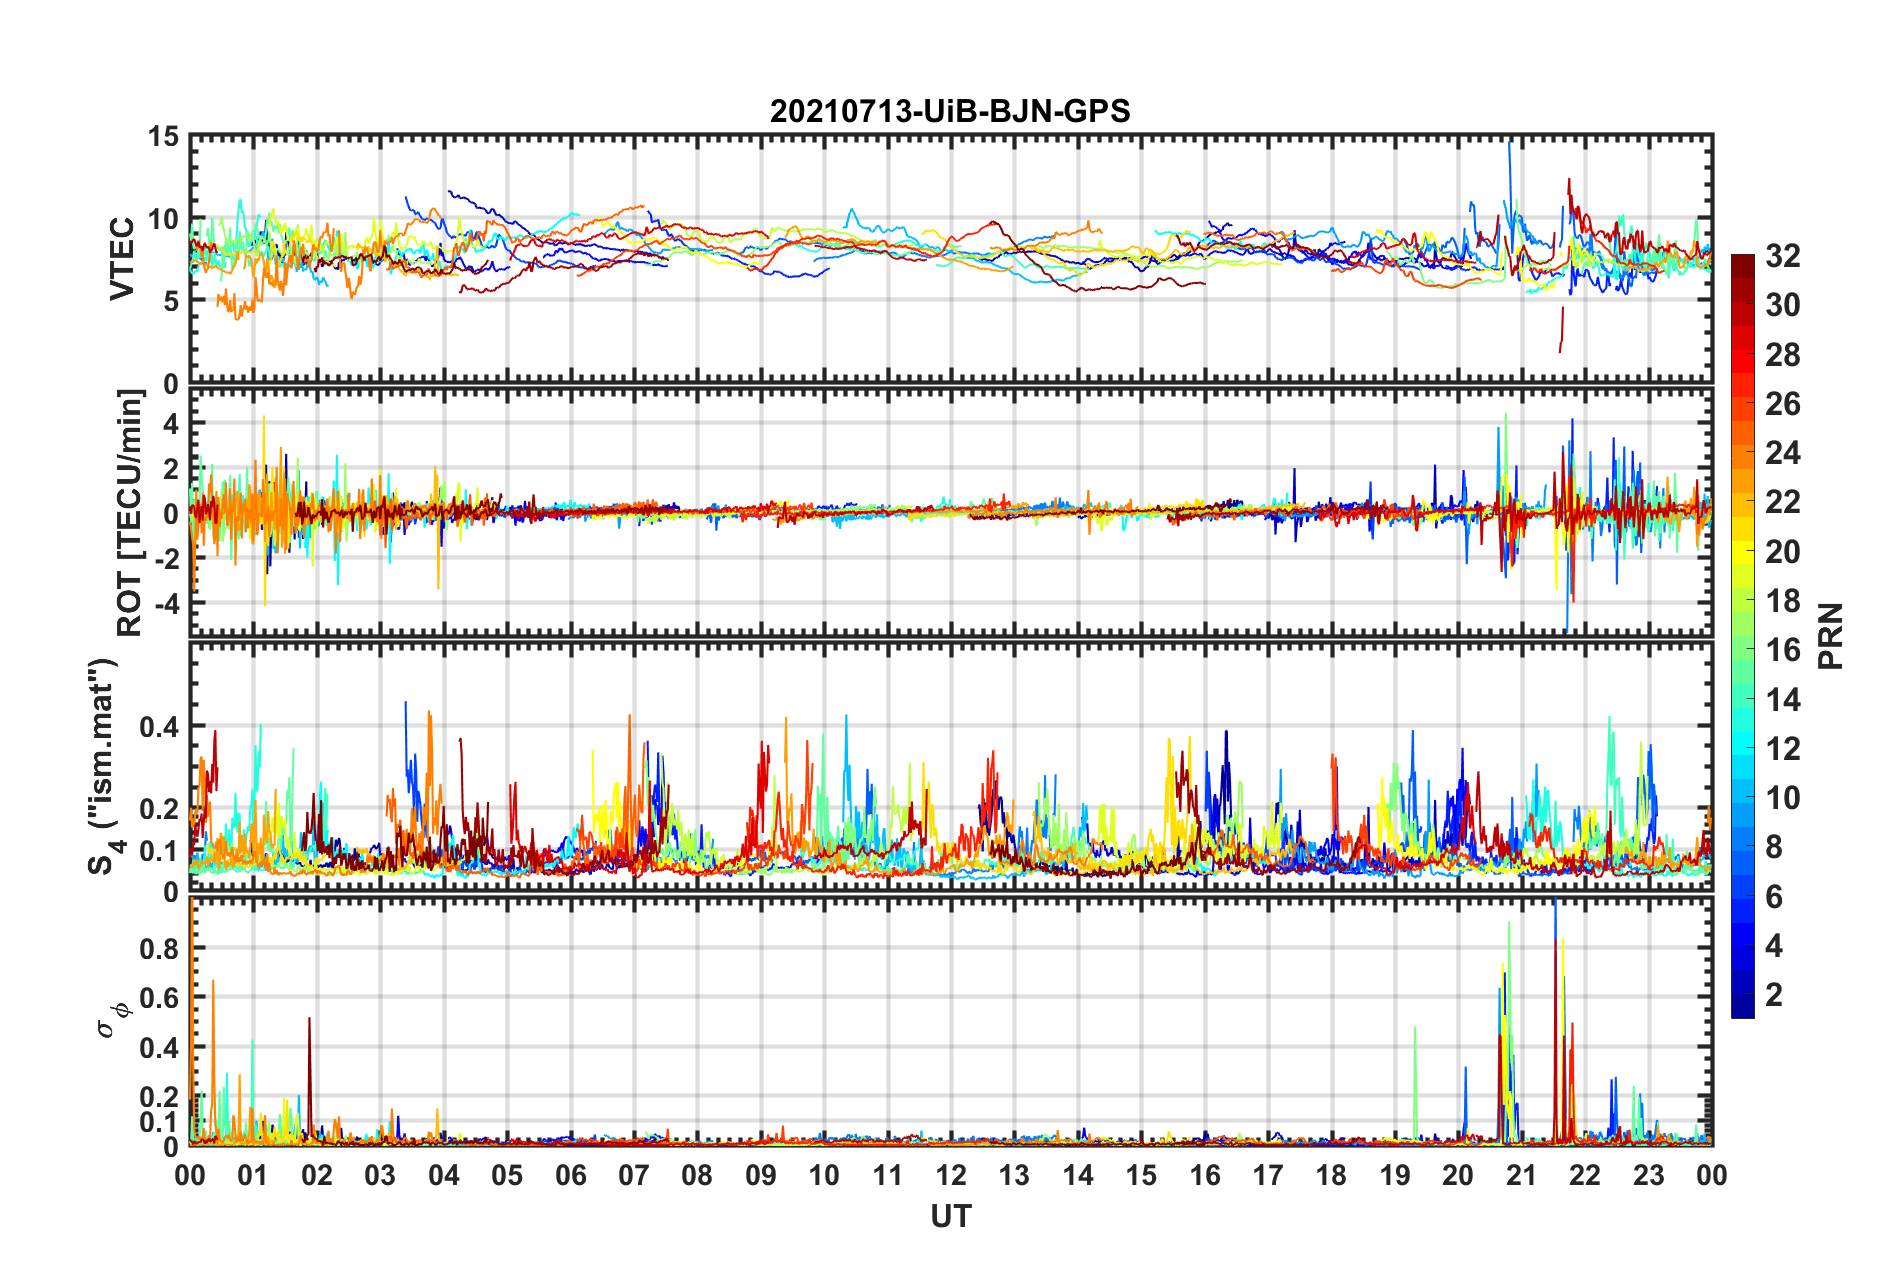
Task: Click x-axis tick label 18
Action: [1331, 1175]
